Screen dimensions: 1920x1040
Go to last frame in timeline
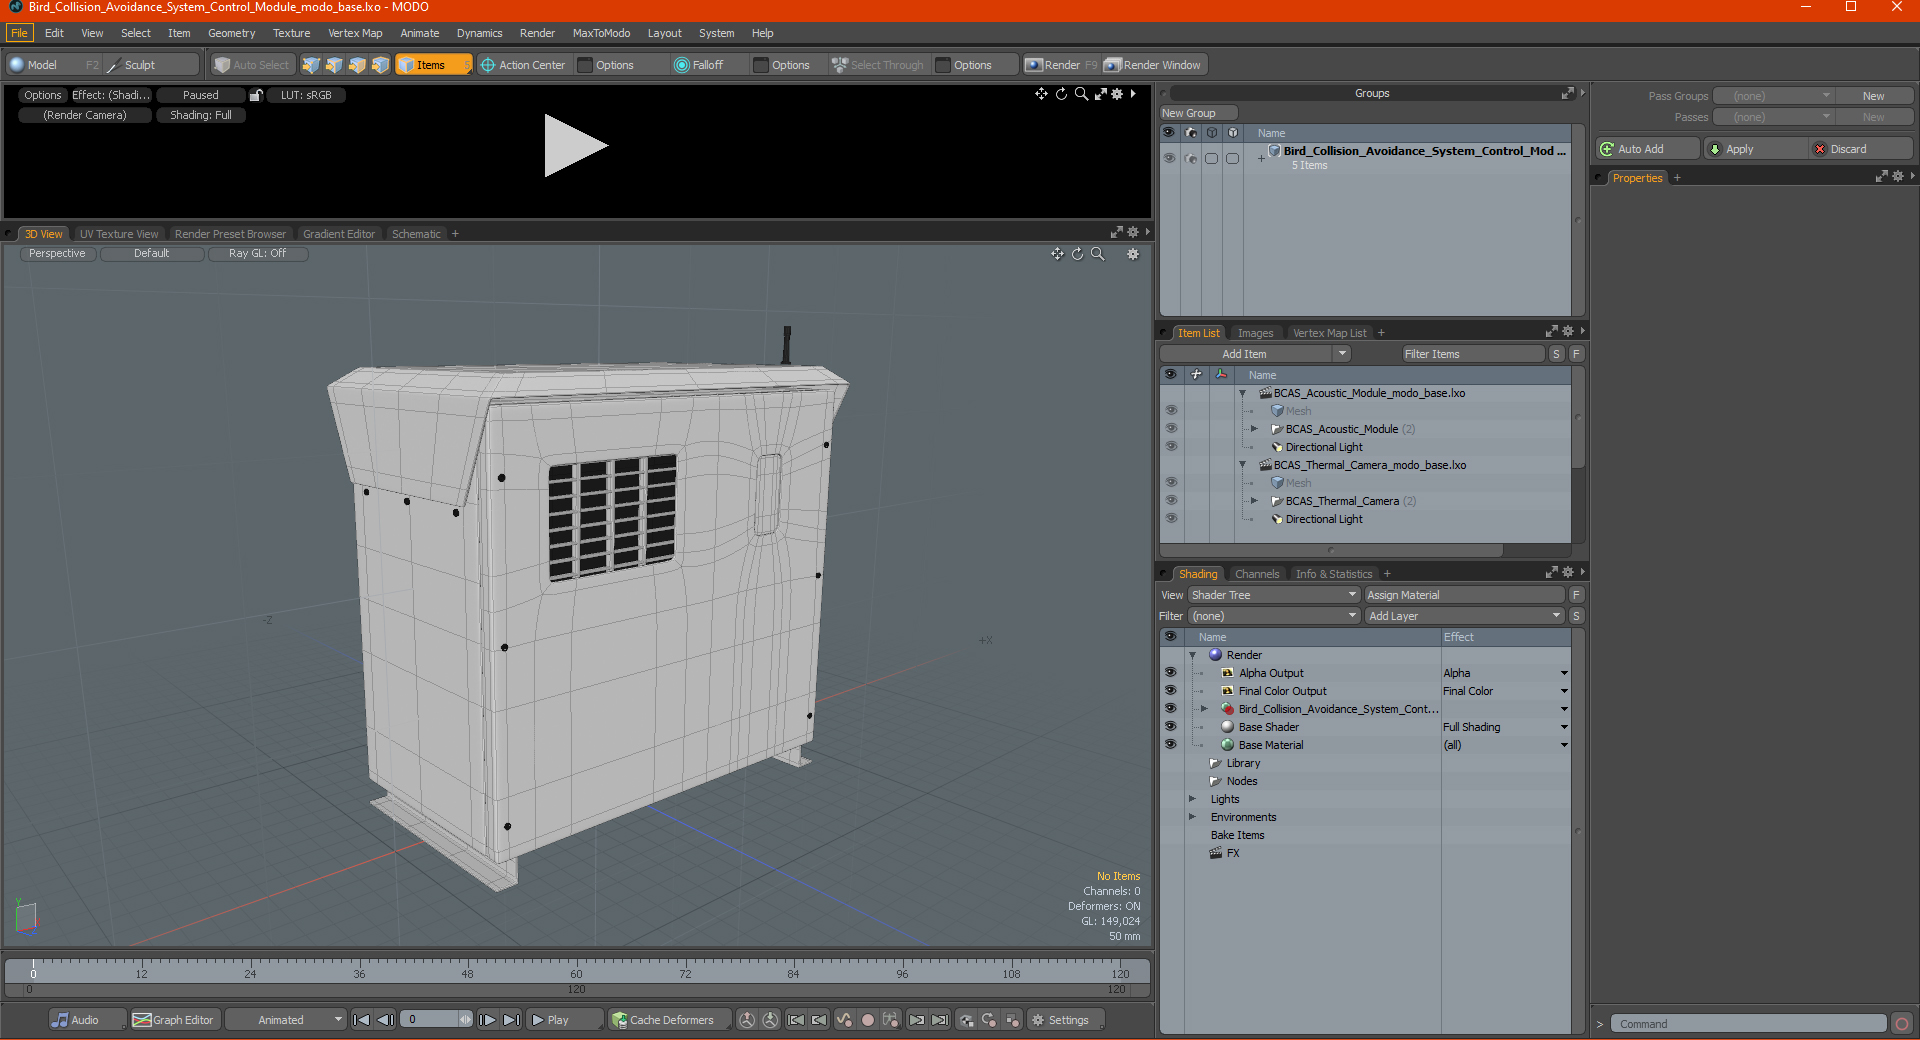pyautogui.click(x=511, y=1020)
